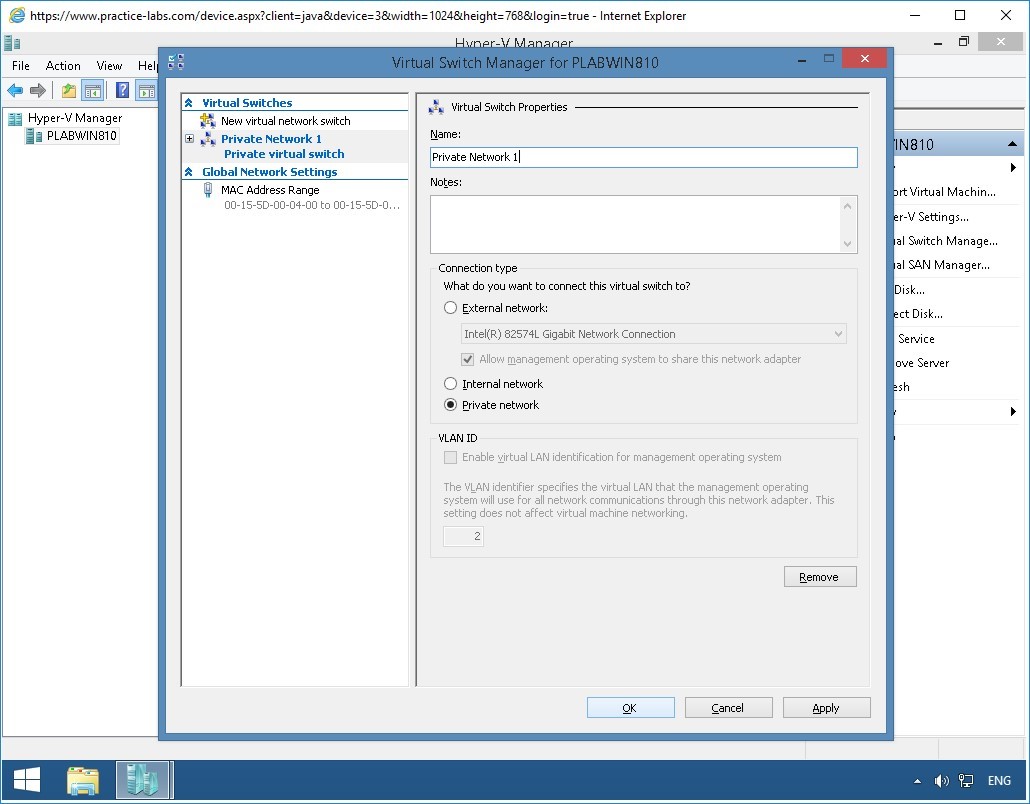
Task: Expand the Private Network 1 tree item
Action: pyautogui.click(x=189, y=139)
